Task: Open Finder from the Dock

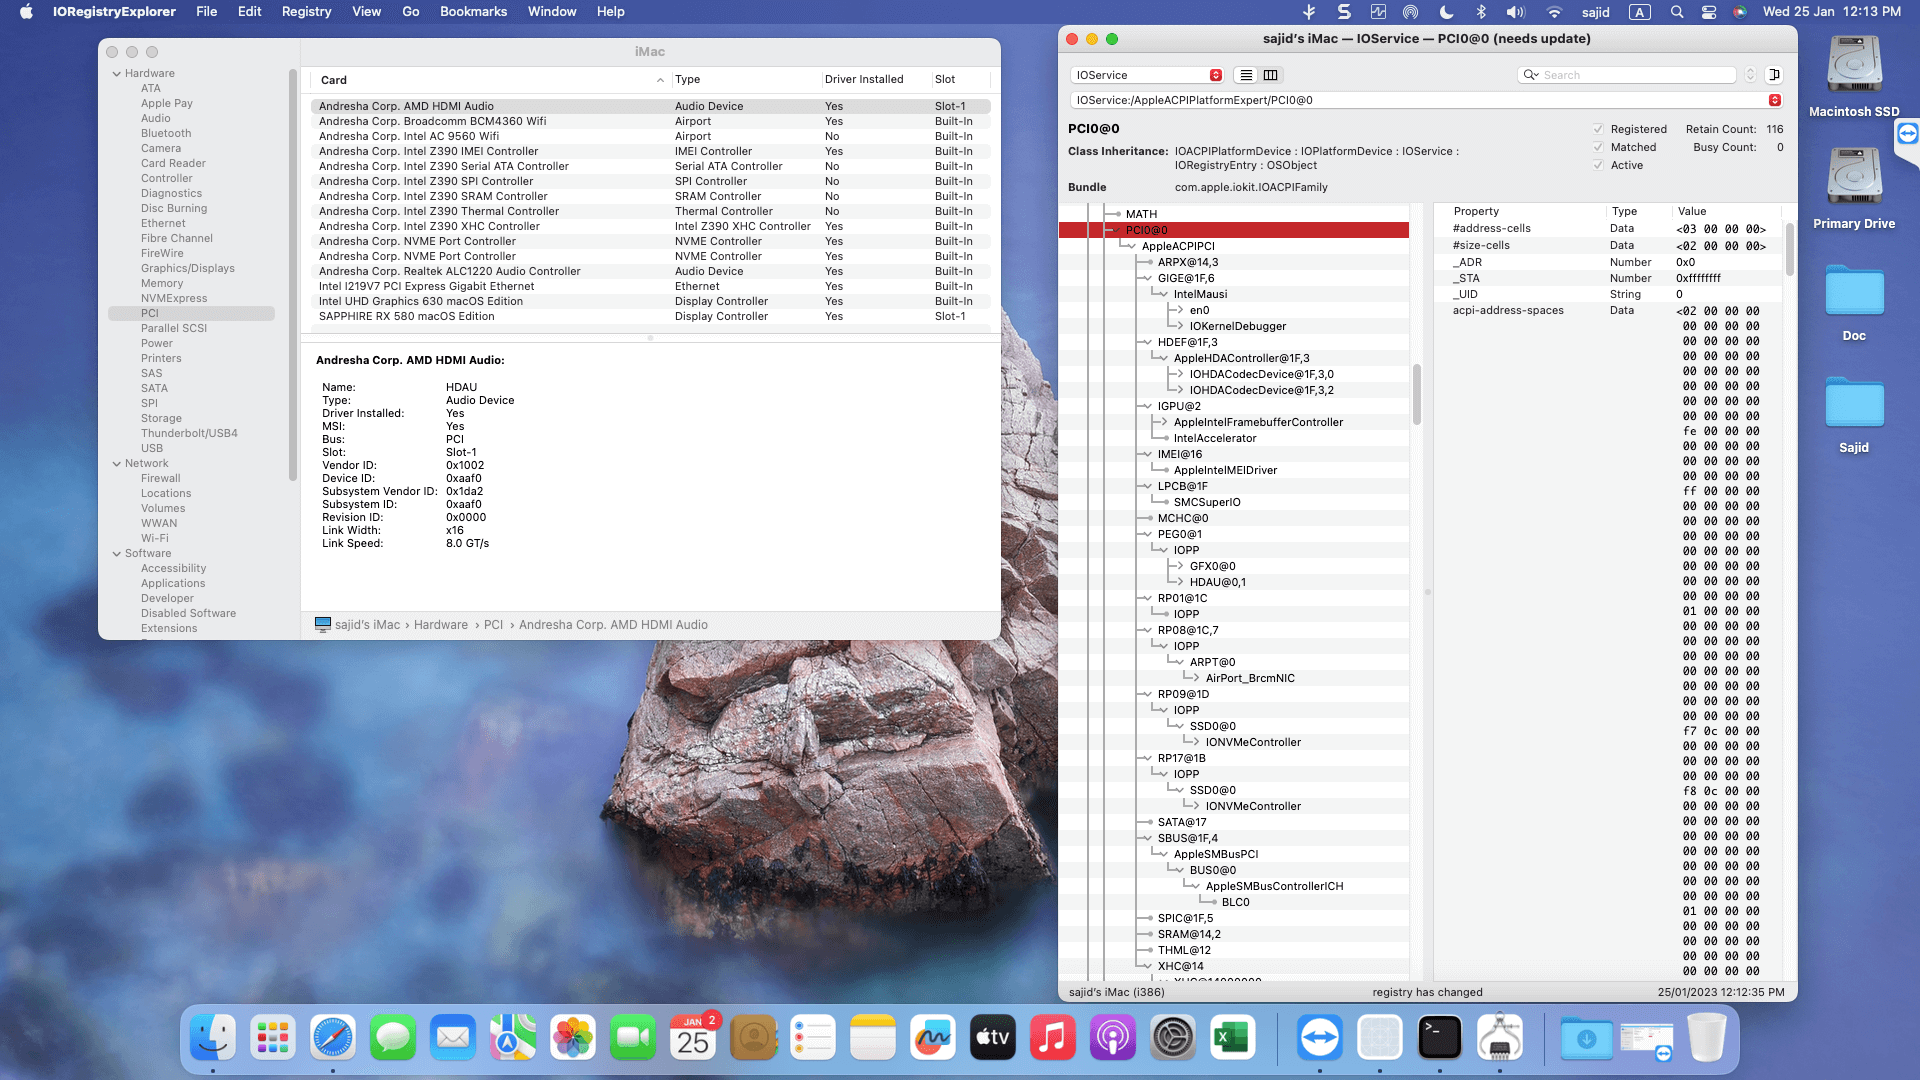Action: (213, 1038)
